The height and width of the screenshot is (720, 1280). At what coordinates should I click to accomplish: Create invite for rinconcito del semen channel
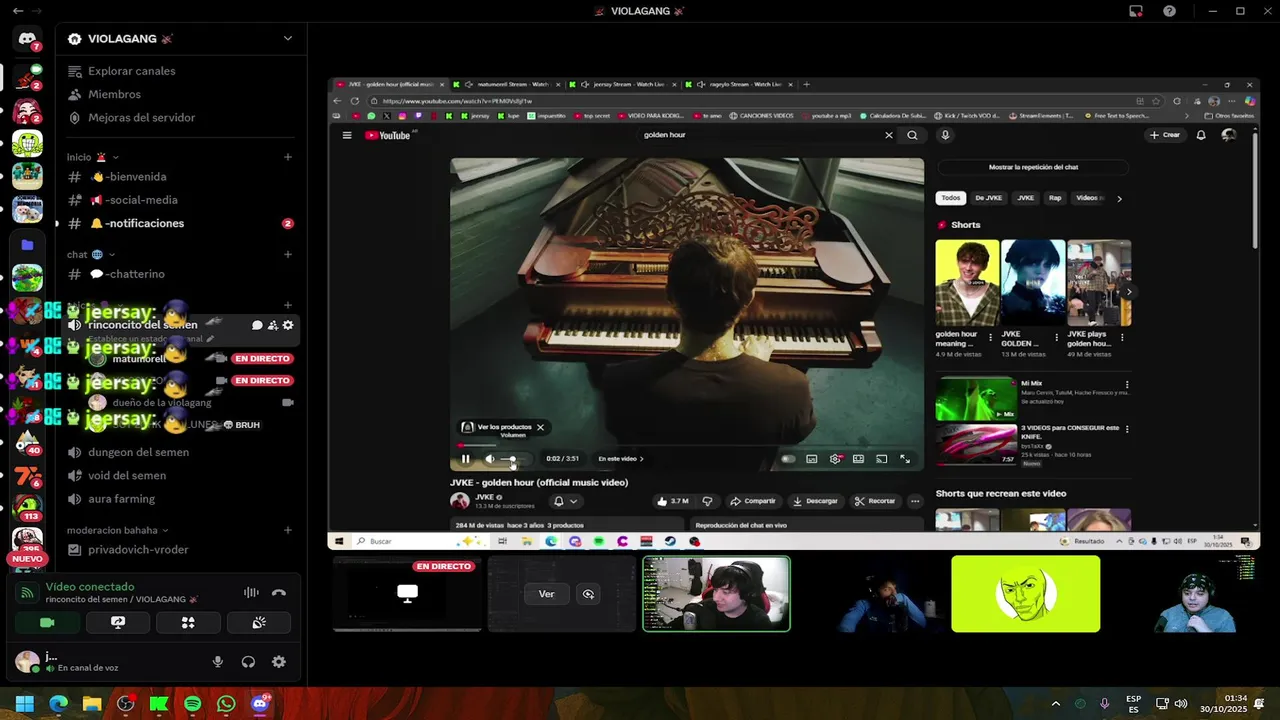pos(272,325)
